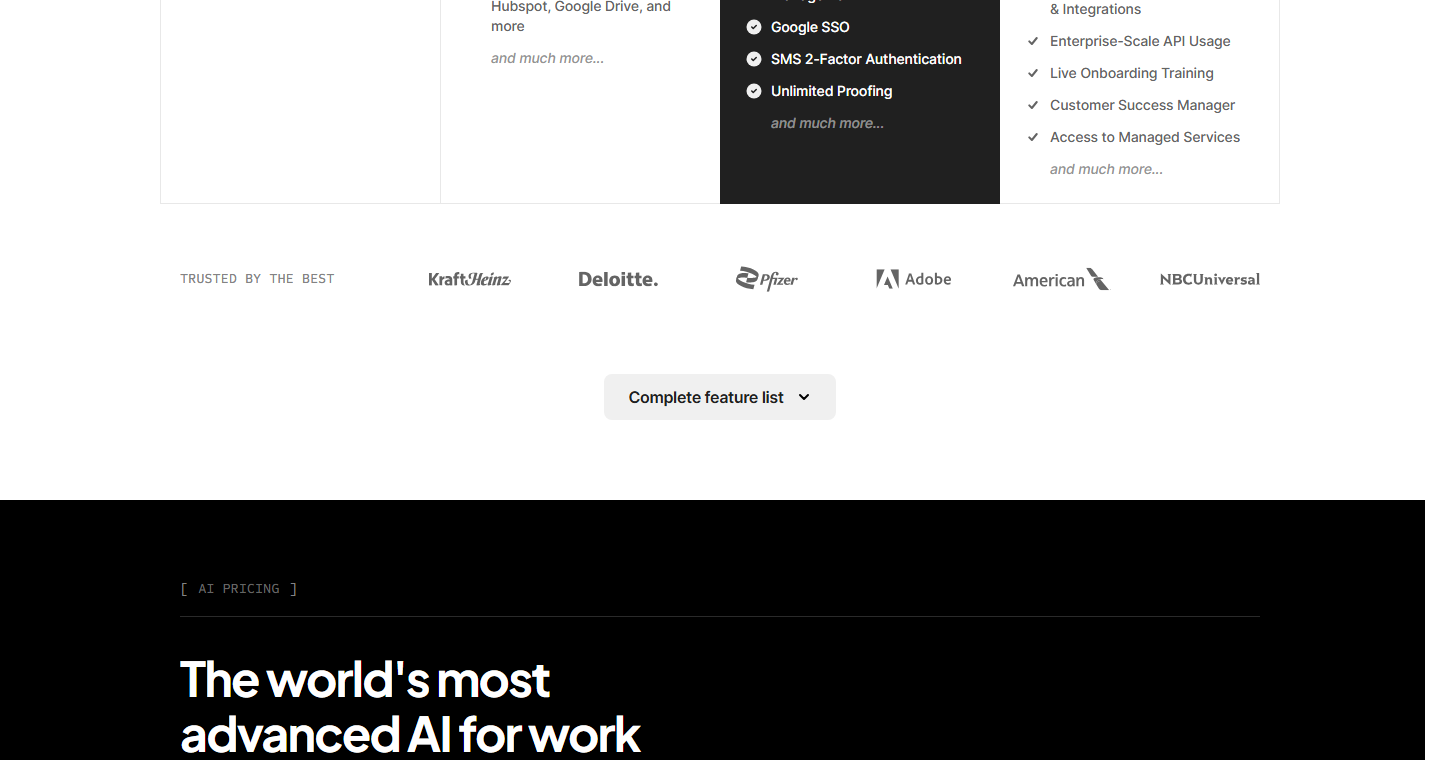Viewport: 1440px width, 760px height.
Task: Click the "& Integrations" text
Action: coord(1095,9)
